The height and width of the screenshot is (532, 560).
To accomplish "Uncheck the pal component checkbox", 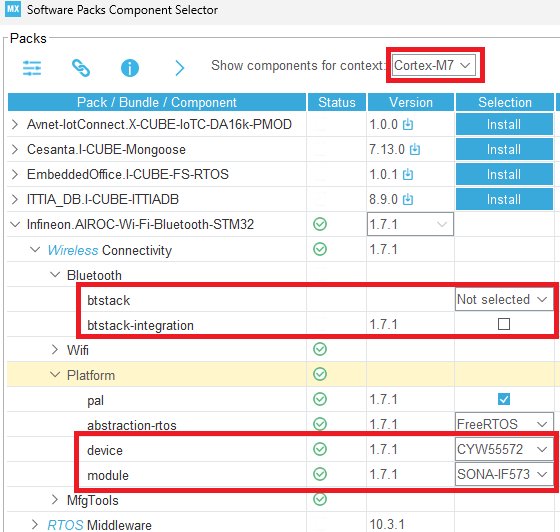I will pyautogui.click(x=504, y=399).
